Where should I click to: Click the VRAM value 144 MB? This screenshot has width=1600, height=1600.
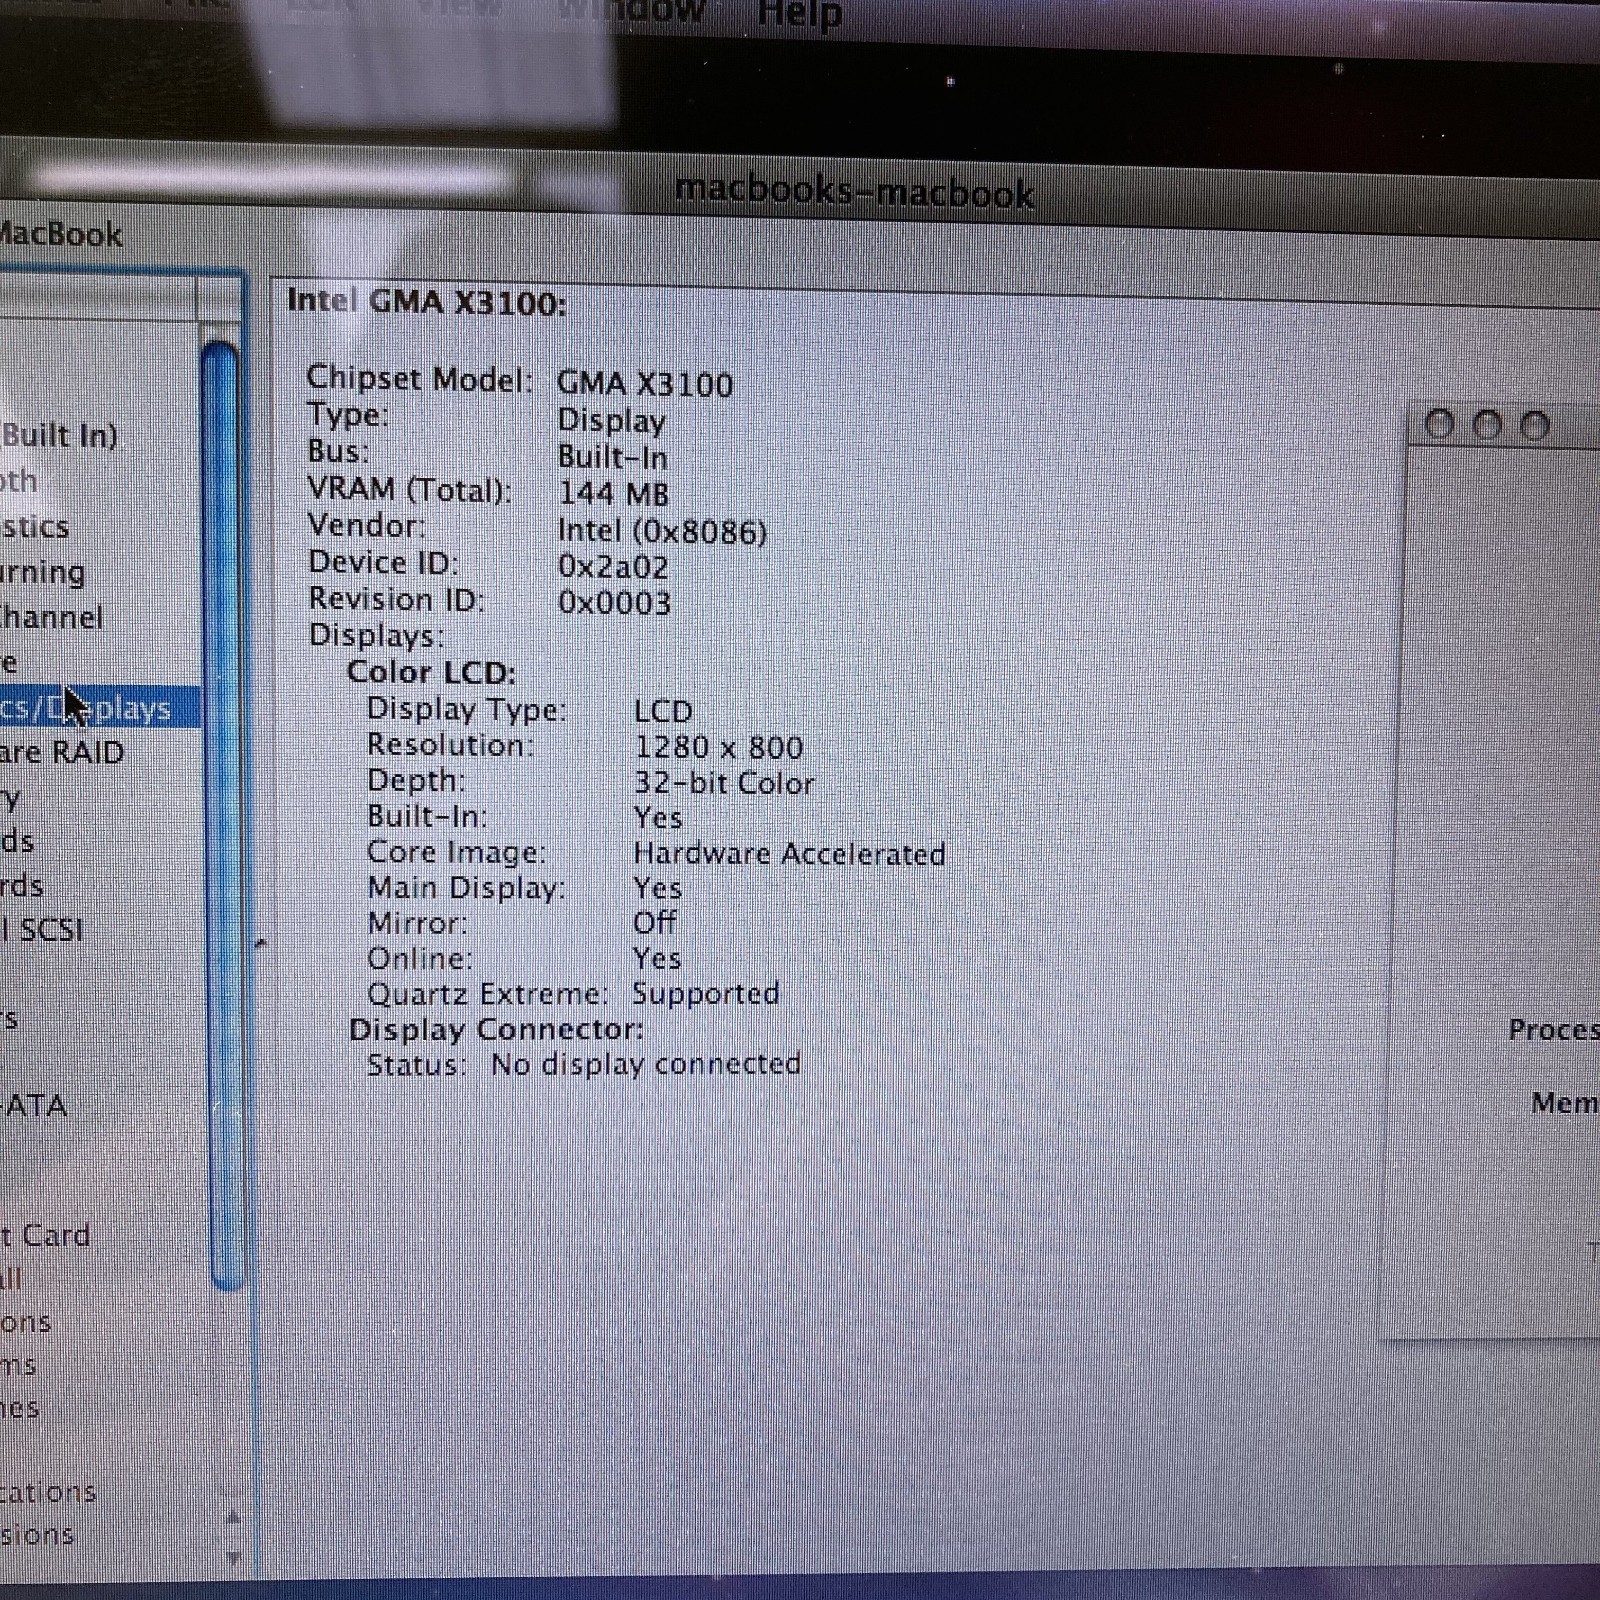613,493
